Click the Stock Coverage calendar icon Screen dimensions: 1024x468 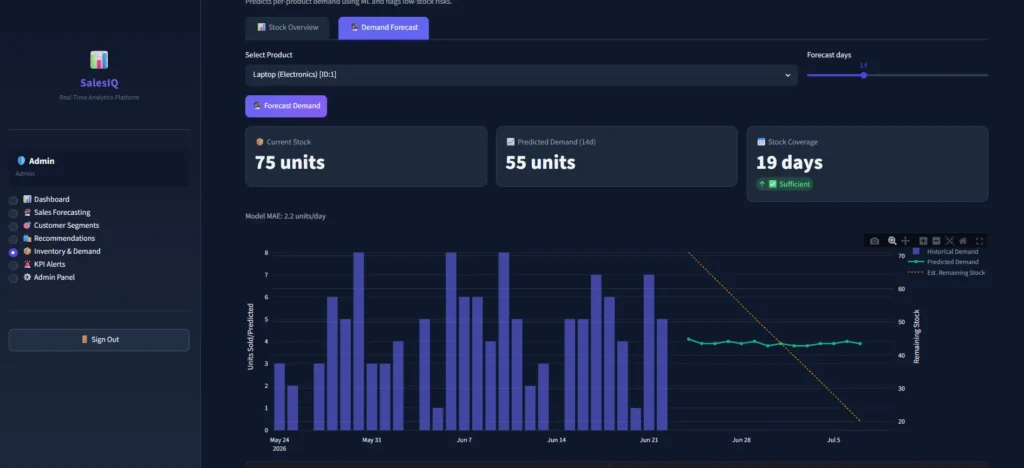click(x=761, y=142)
